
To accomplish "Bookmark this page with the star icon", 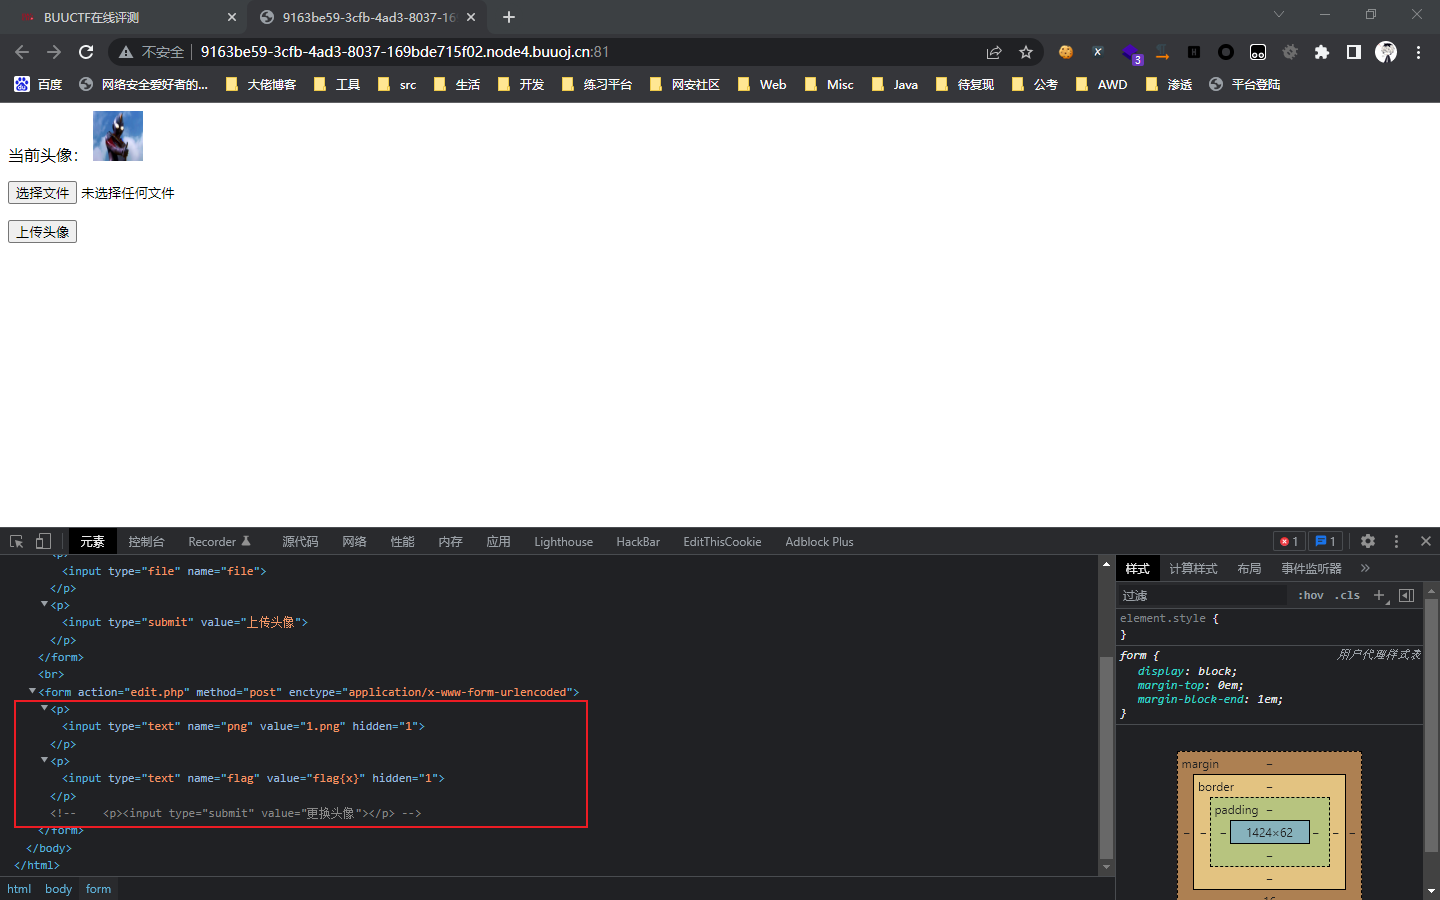I will (1026, 52).
